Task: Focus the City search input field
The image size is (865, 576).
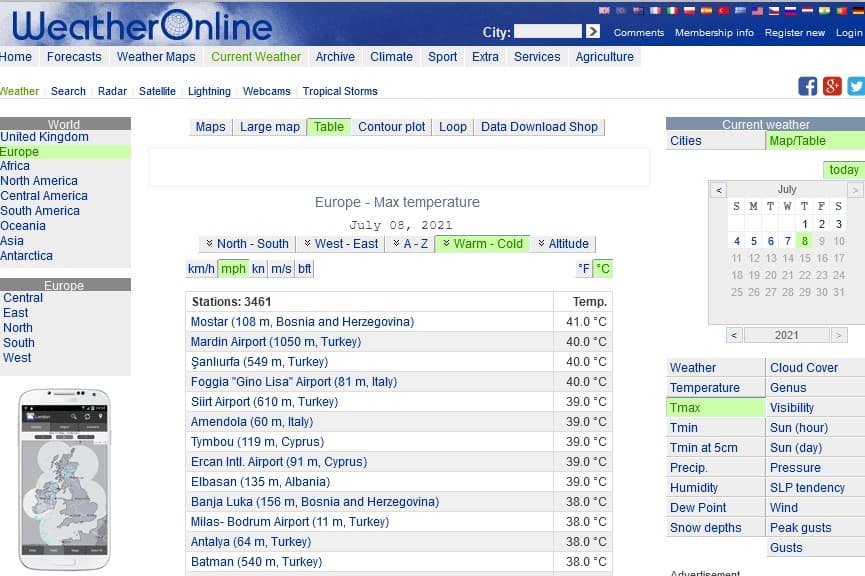Action: [548, 31]
